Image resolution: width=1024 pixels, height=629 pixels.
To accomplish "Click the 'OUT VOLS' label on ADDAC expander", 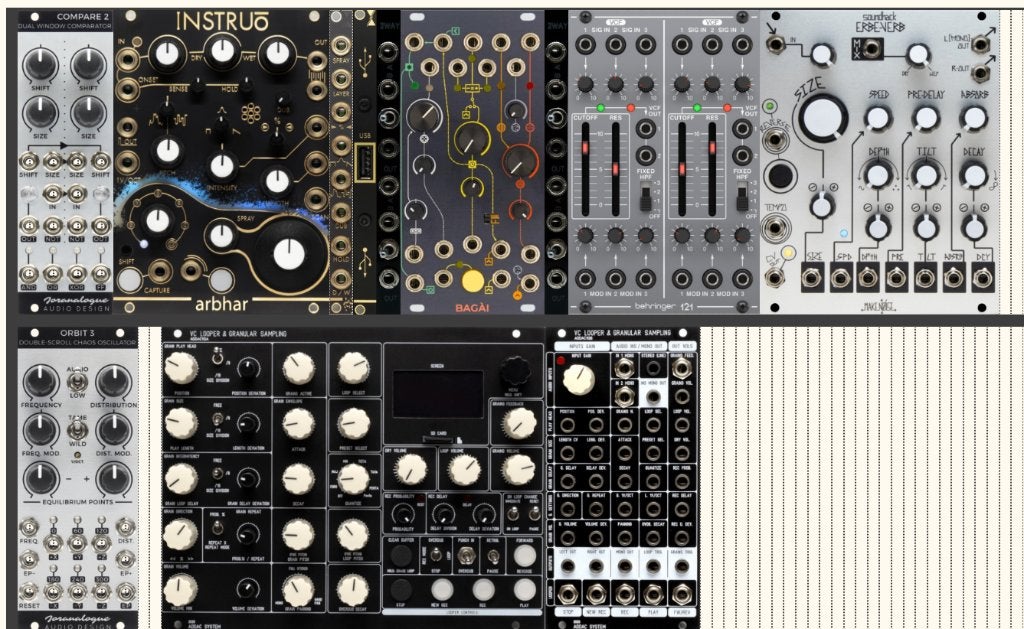I will point(681,346).
